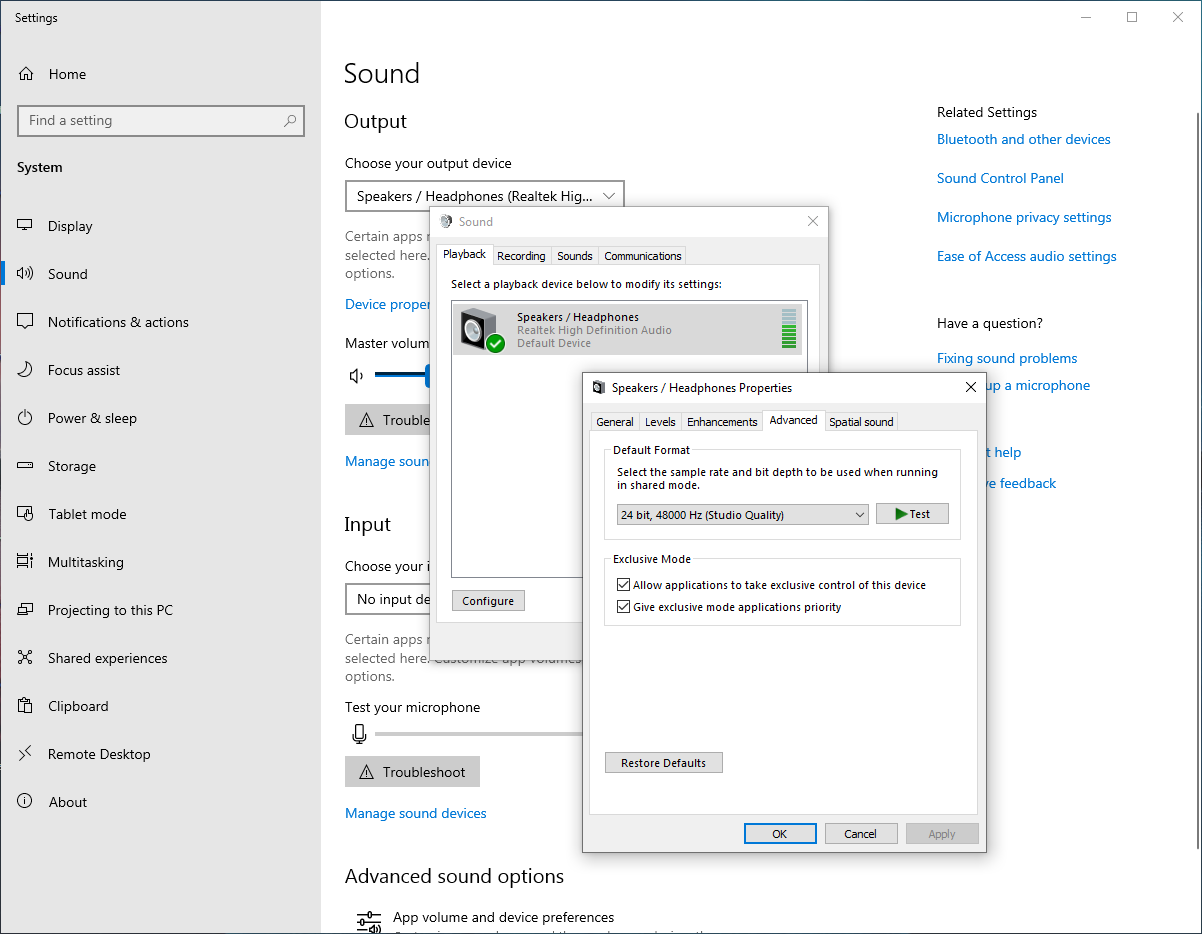The height and width of the screenshot is (934, 1202).
Task: Switch to the Enhancements tab
Action: point(722,422)
